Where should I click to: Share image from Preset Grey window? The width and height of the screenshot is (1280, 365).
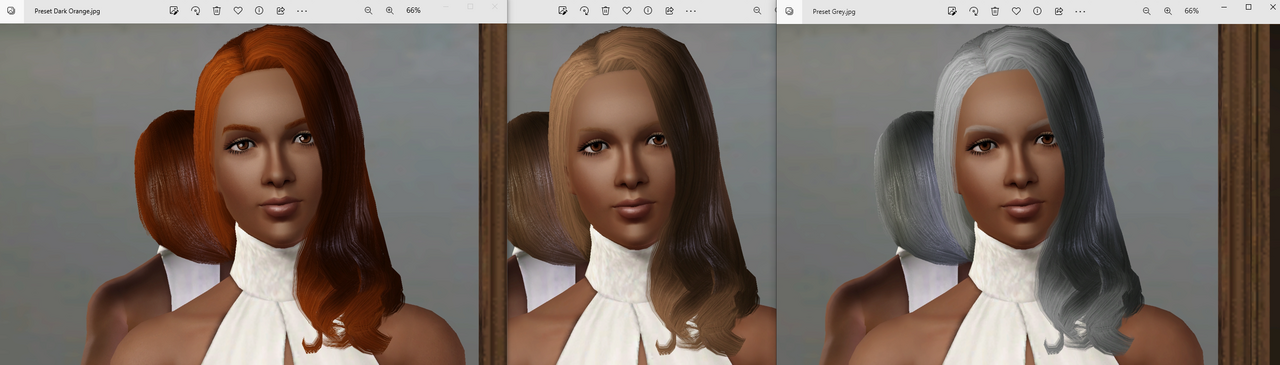click(1059, 10)
